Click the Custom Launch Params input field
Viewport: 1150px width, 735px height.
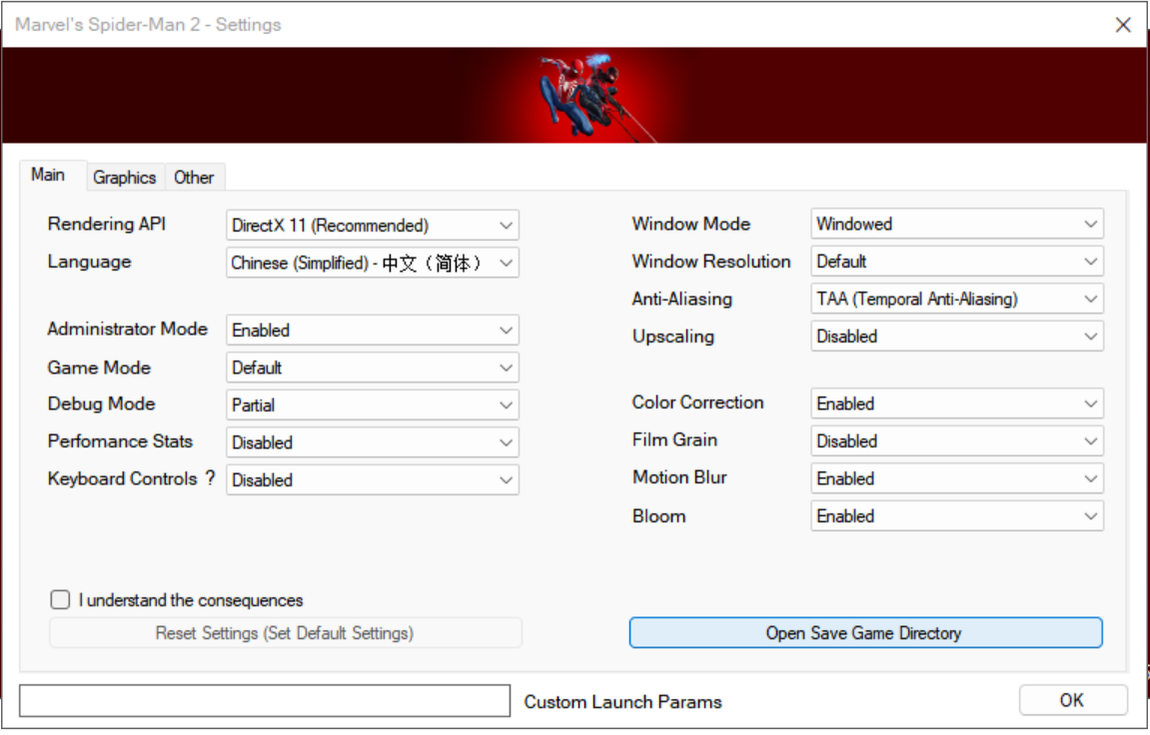(x=265, y=701)
